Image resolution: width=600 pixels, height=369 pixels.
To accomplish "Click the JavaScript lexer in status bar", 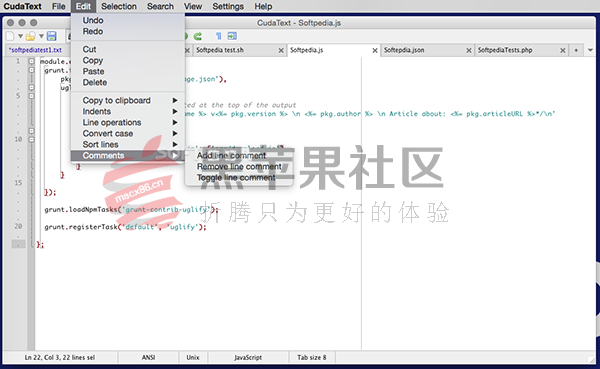I will tap(248, 358).
